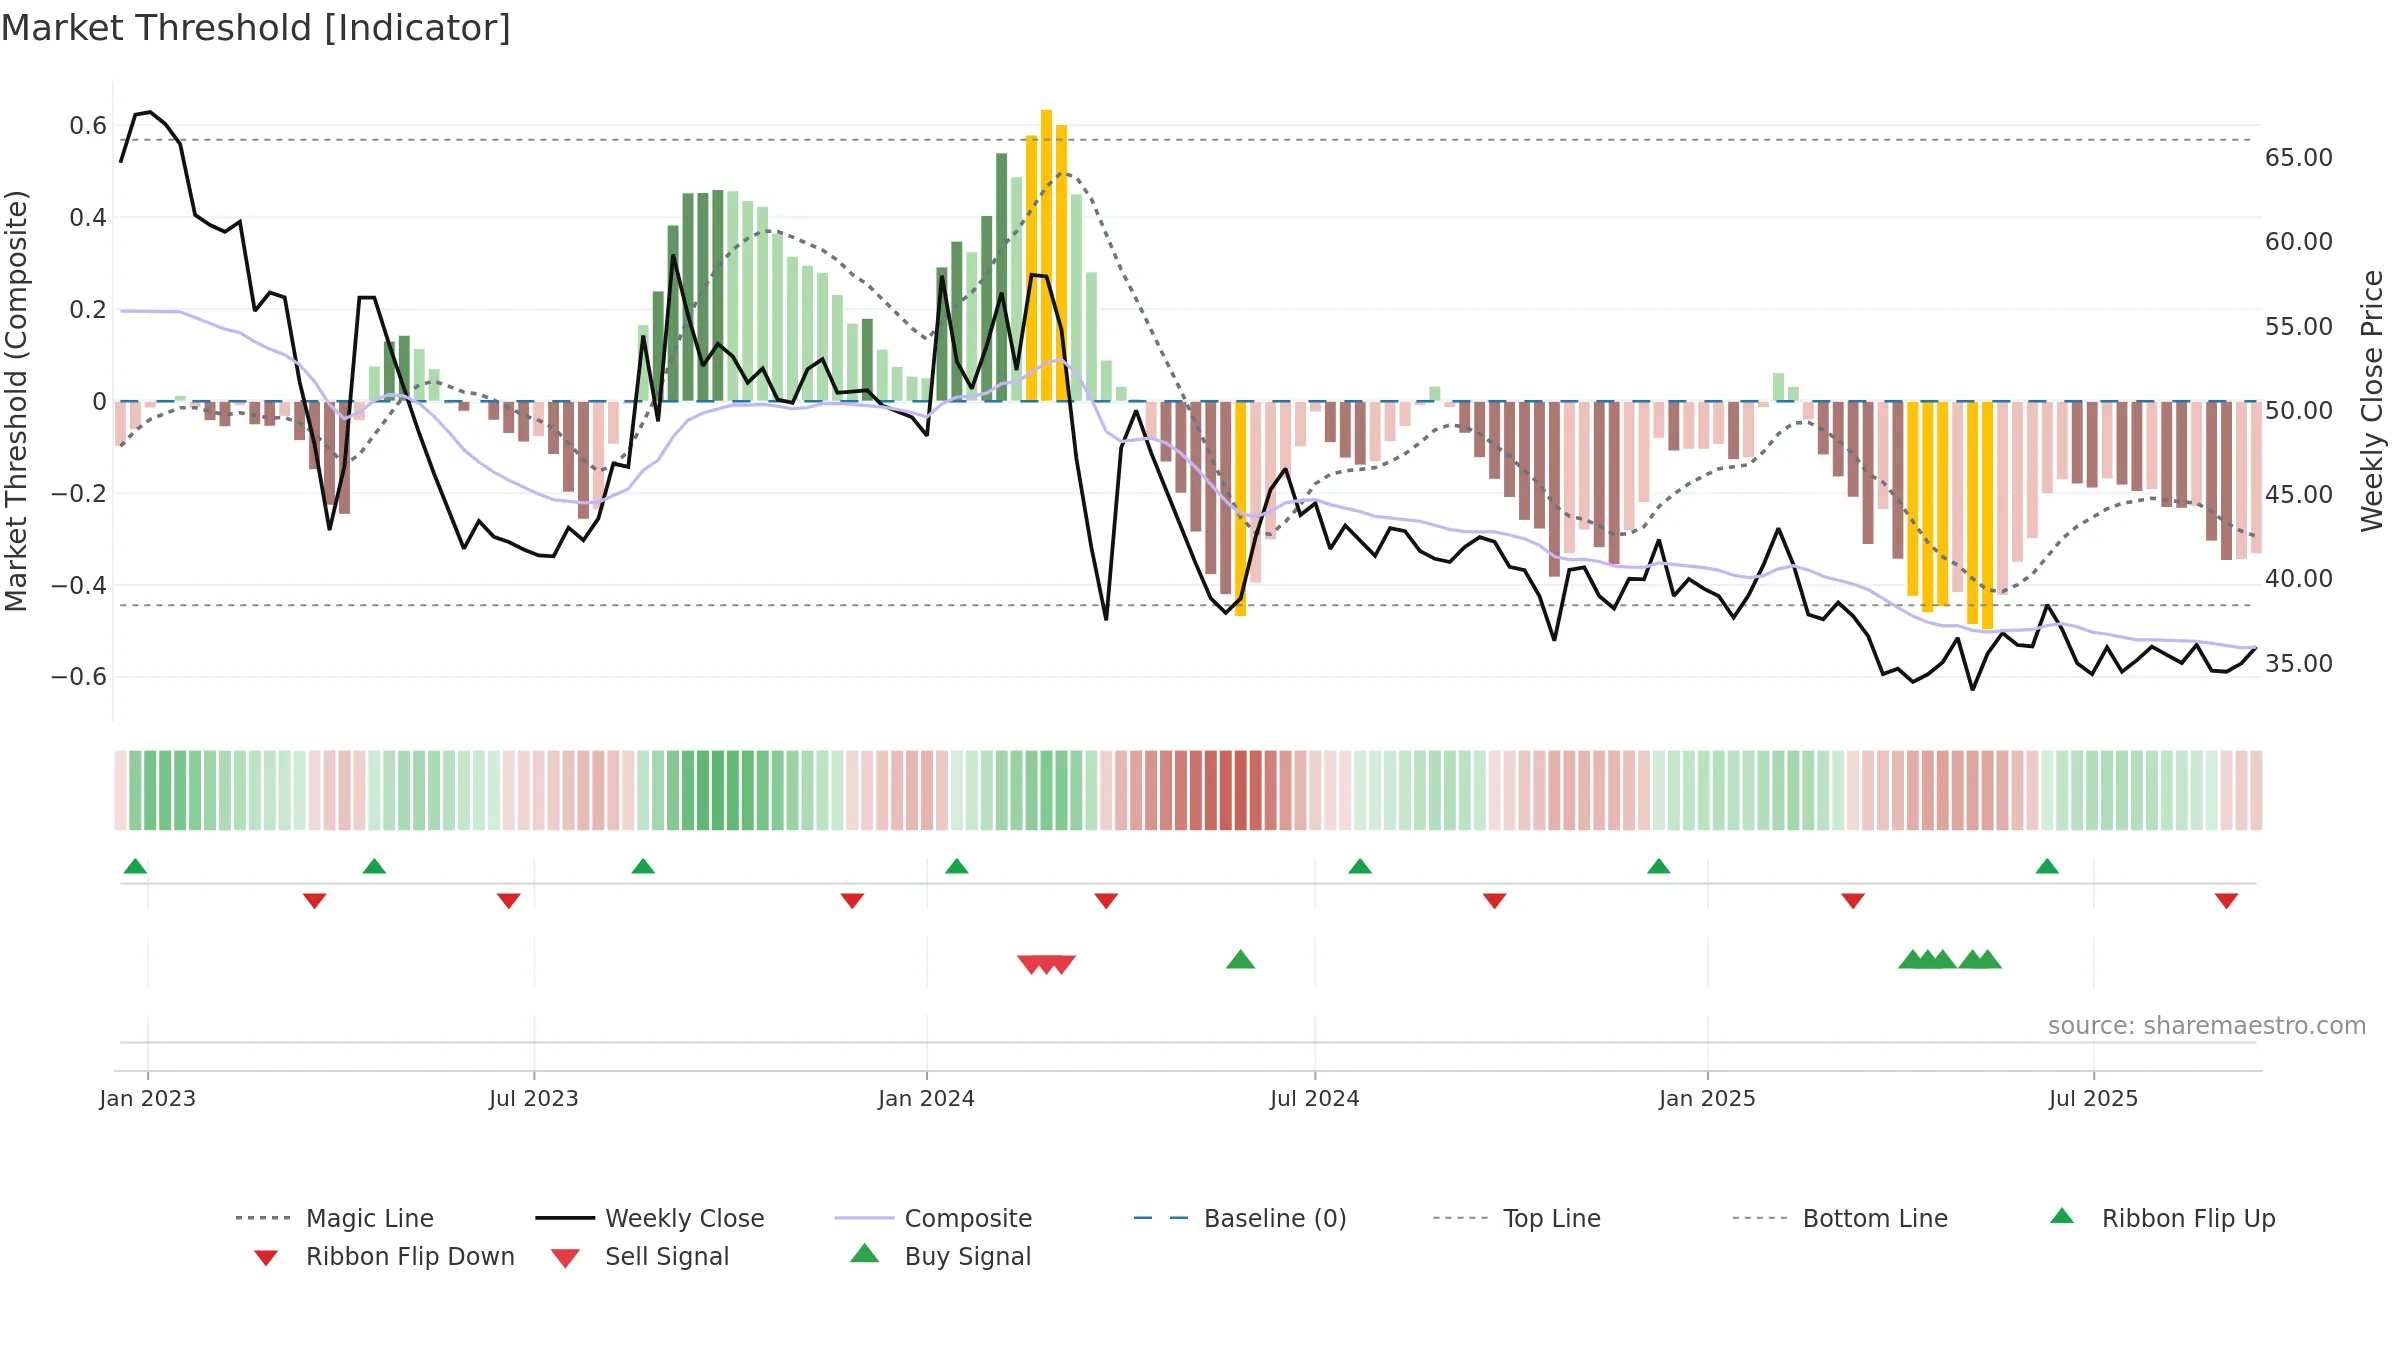This screenshot has height=1350, width=2400.
Task: Click ribbon flip down marker just before Jul 2023
Action: coord(509,901)
